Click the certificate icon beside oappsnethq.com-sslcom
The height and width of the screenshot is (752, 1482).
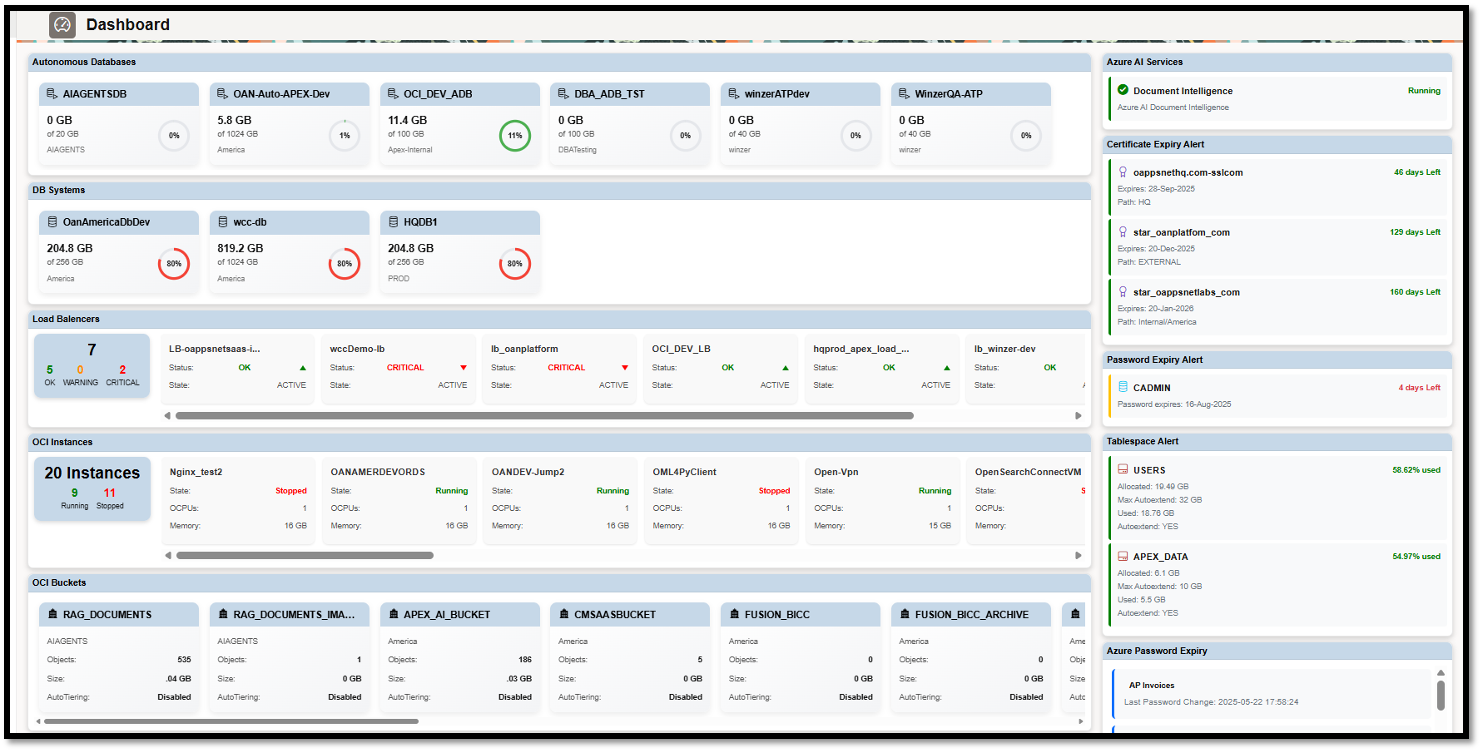tap(1122, 171)
